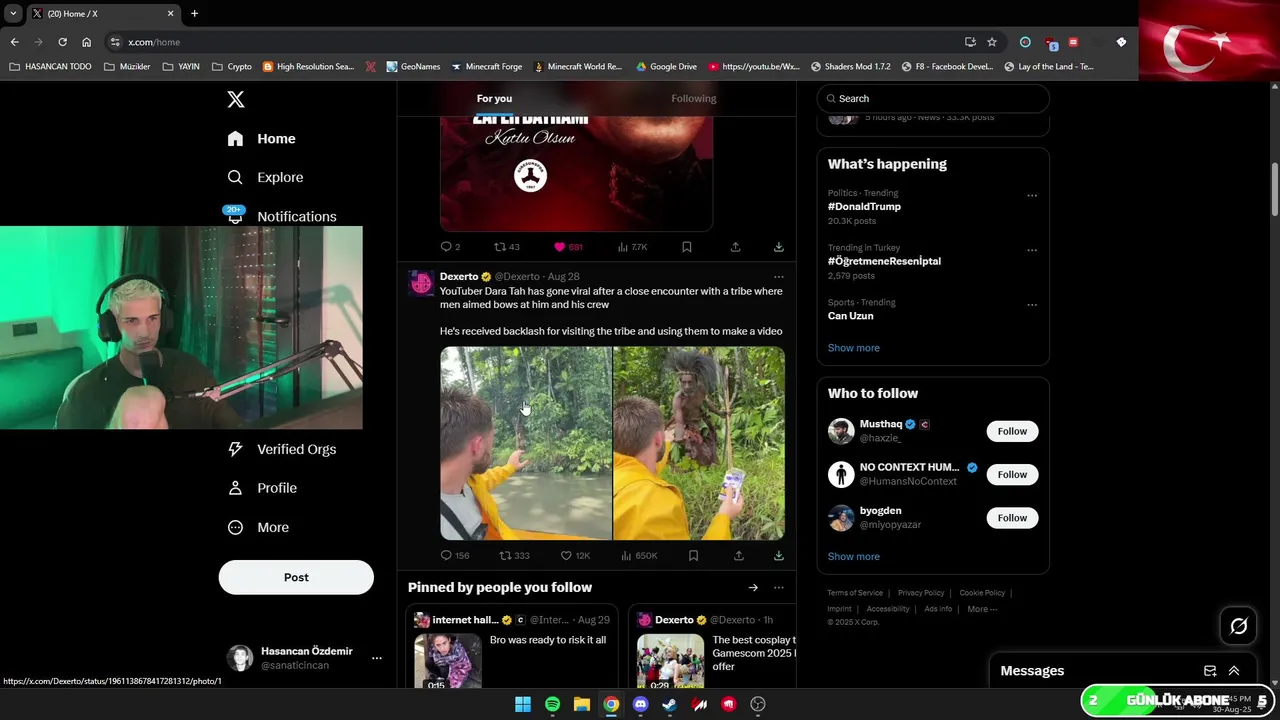Open browser home page button

(86, 42)
